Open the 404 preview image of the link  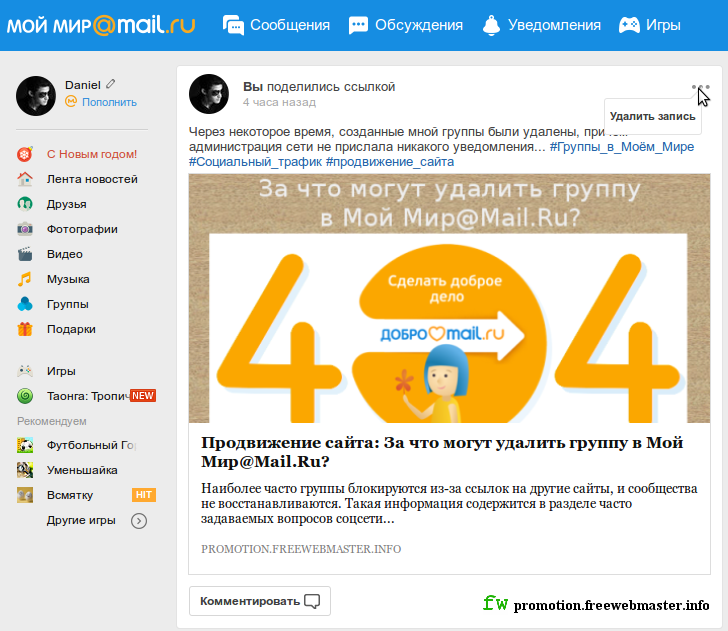(x=449, y=298)
